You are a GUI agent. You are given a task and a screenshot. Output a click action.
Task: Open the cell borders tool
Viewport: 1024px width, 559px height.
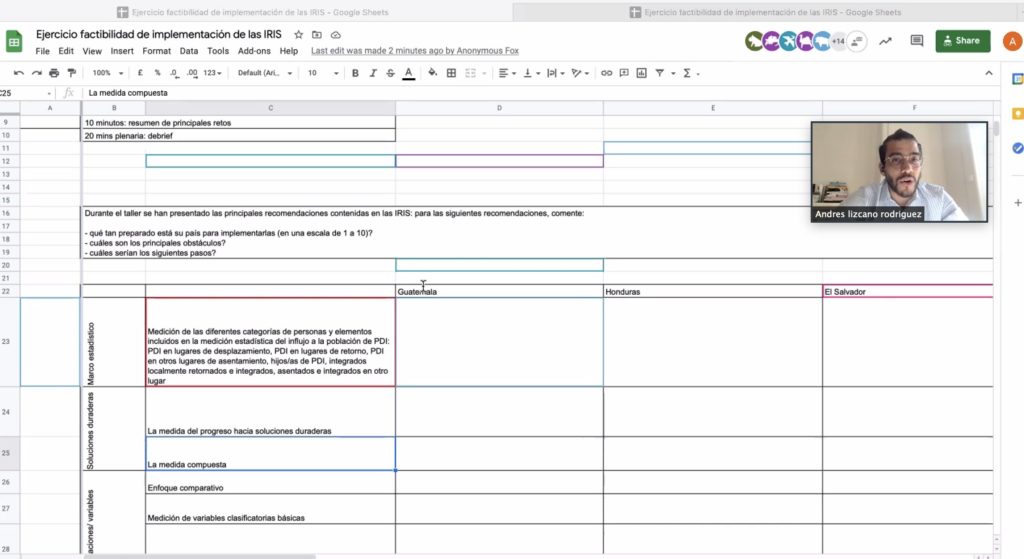[451, 73]
